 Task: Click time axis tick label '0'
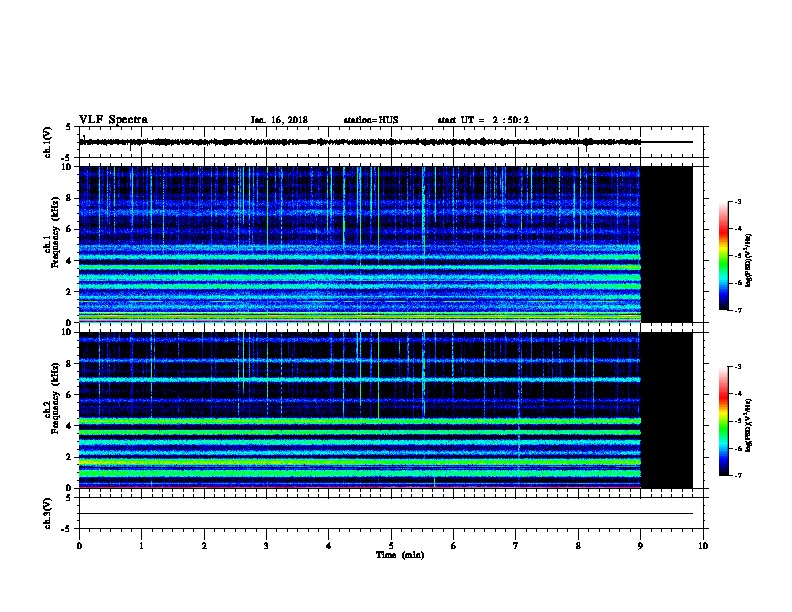click(x=79, y=545)
